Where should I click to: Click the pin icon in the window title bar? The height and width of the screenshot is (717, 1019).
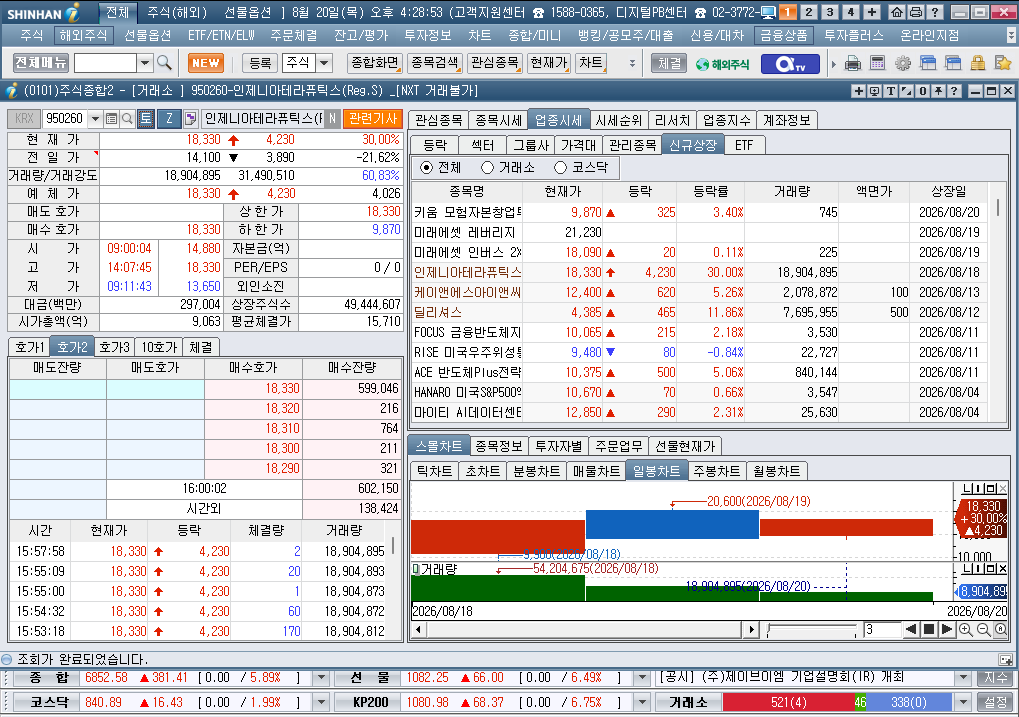(x=938, y=91)
